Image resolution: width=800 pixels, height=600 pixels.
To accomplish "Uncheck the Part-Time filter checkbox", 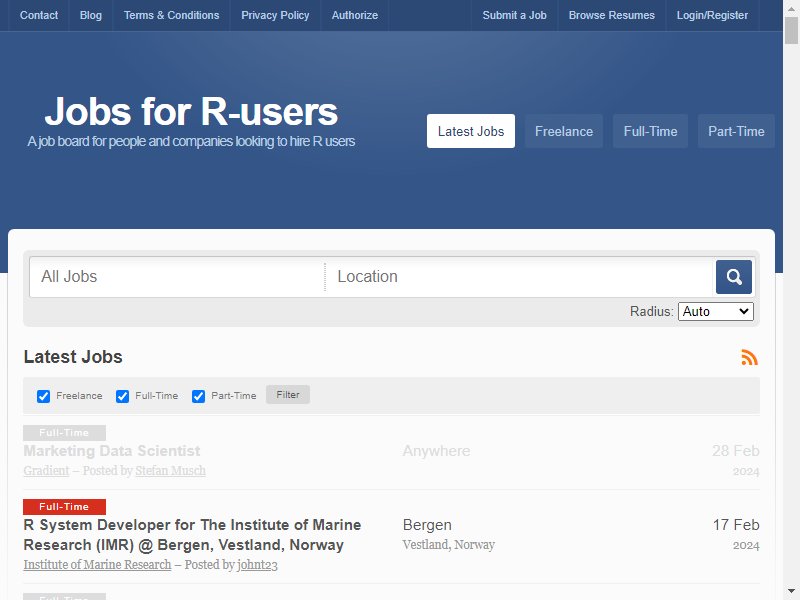I will coord(198,396).
